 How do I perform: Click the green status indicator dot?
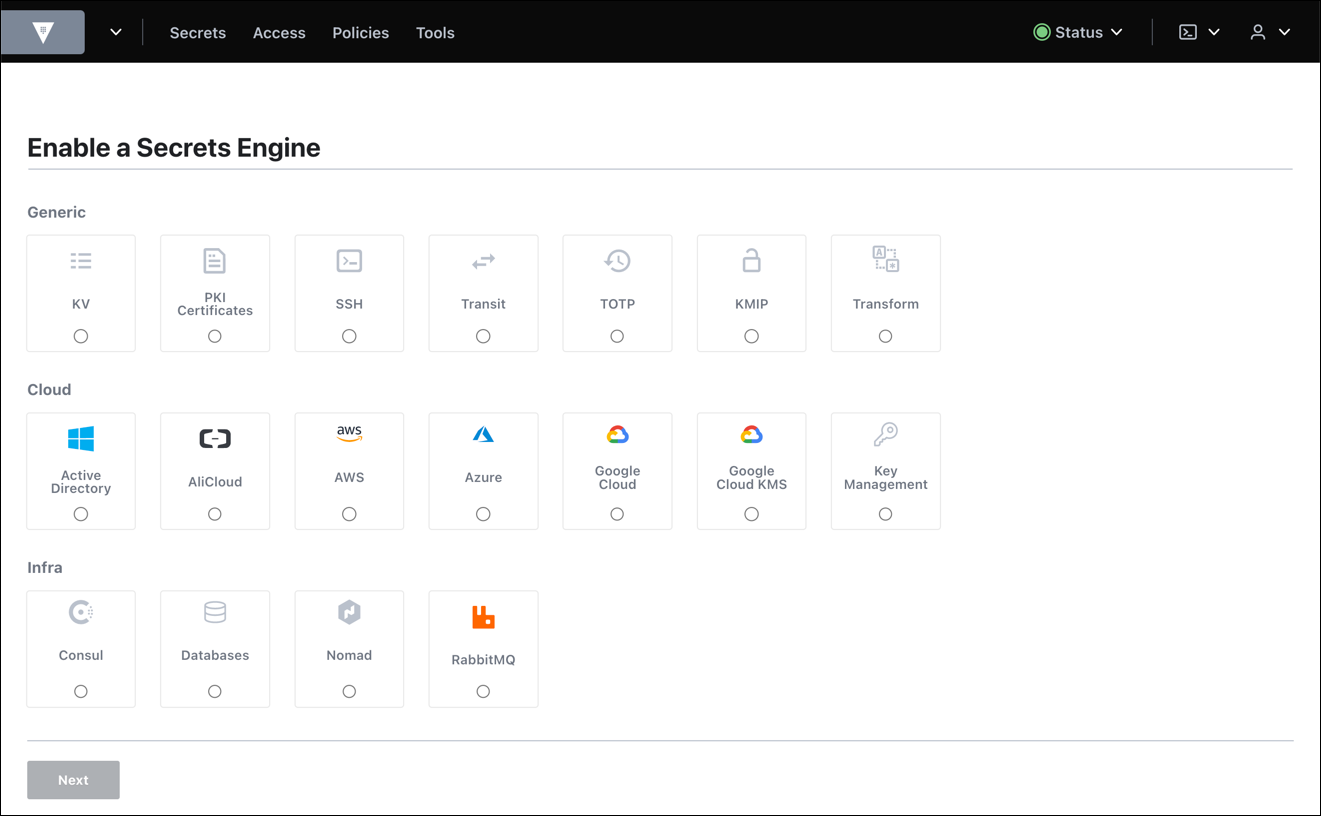pos(1041,31)
